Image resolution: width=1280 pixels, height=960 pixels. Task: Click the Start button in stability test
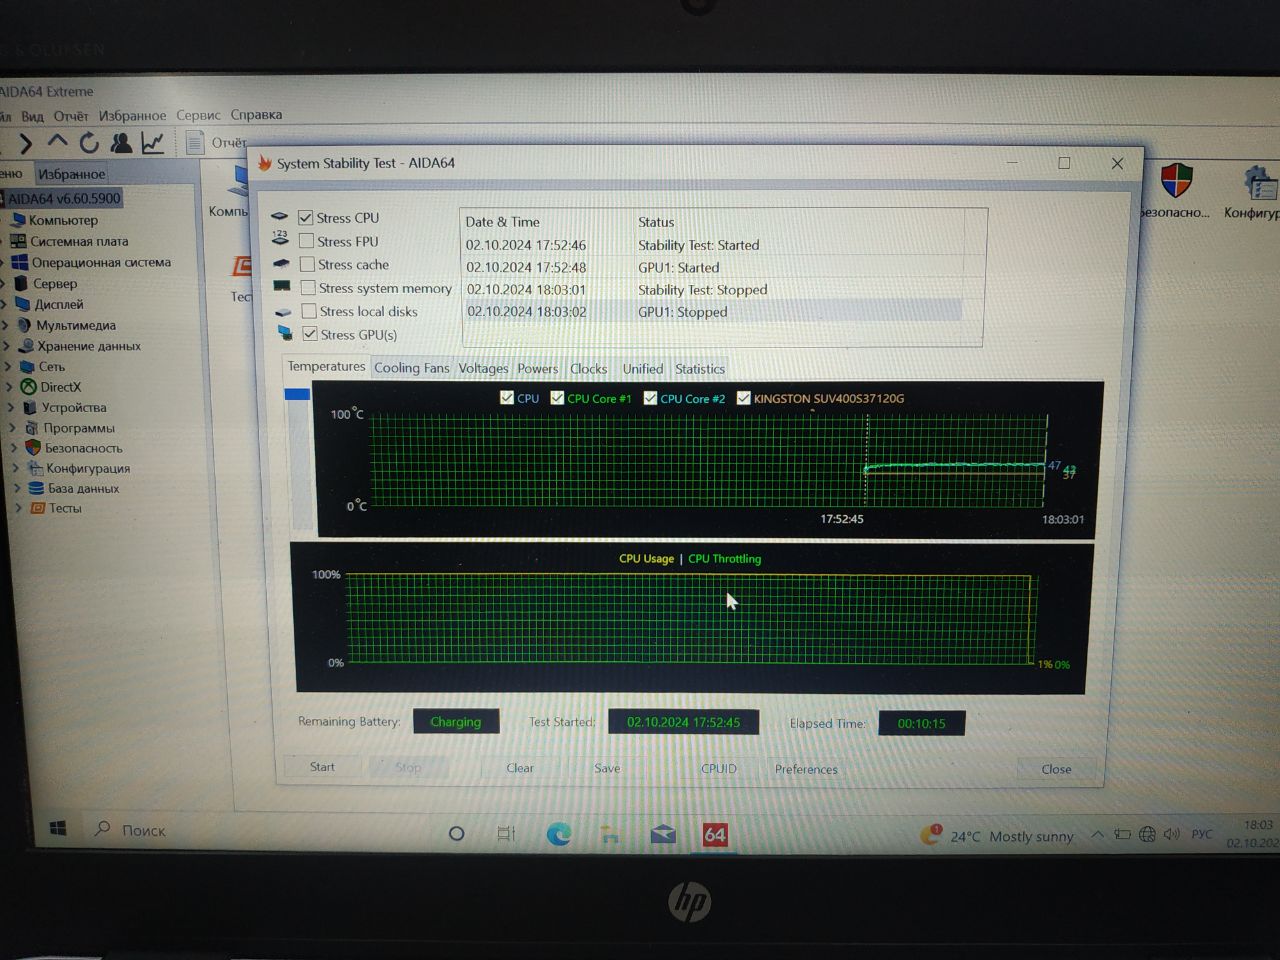coord(322,767)
